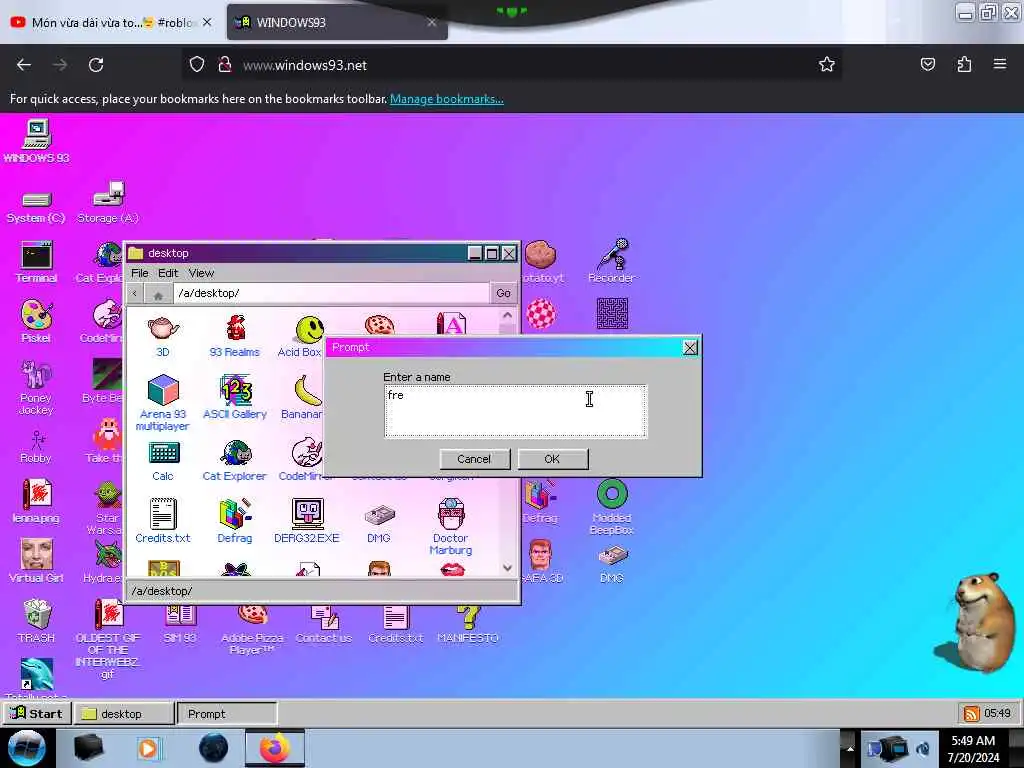Open browser extensions puzzle icon
This screenshot has height=768, width=1024.
964,64
